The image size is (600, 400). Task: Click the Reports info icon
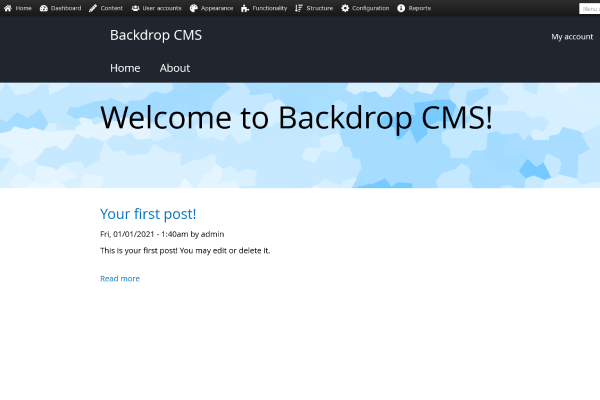pos(401,8)
